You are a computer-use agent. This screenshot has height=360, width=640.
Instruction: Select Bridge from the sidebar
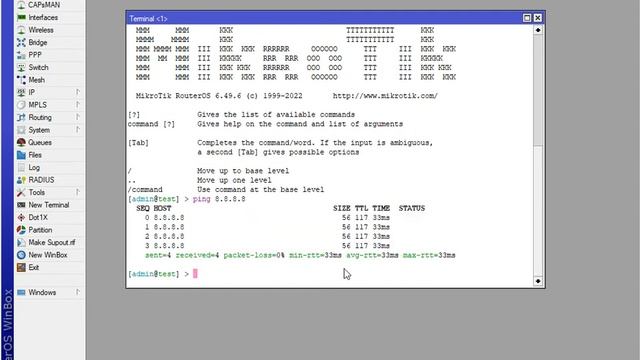click(49, 42)
